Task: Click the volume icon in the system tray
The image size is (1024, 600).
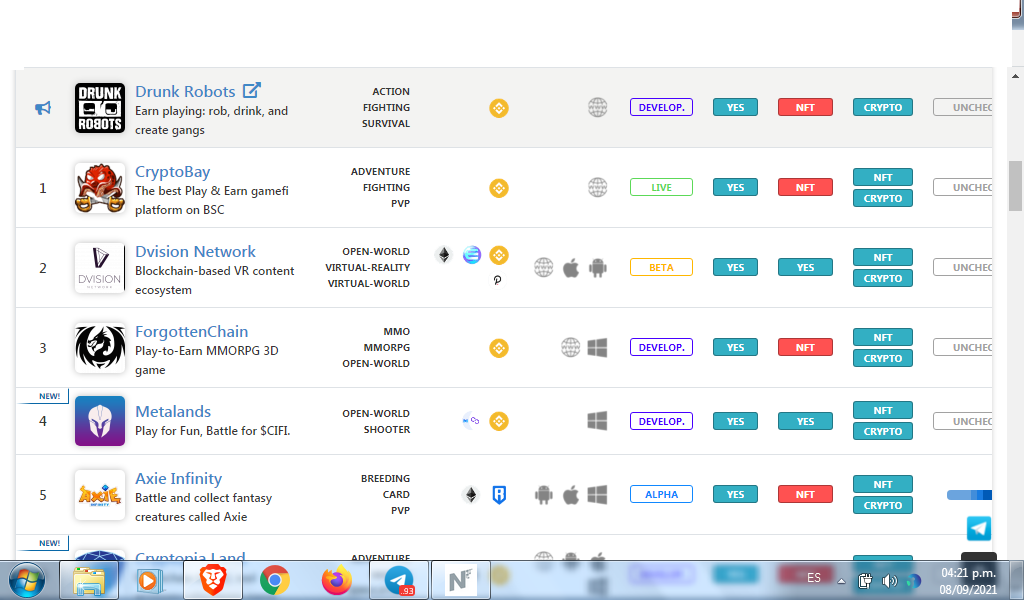Action: tap(889, 580)
